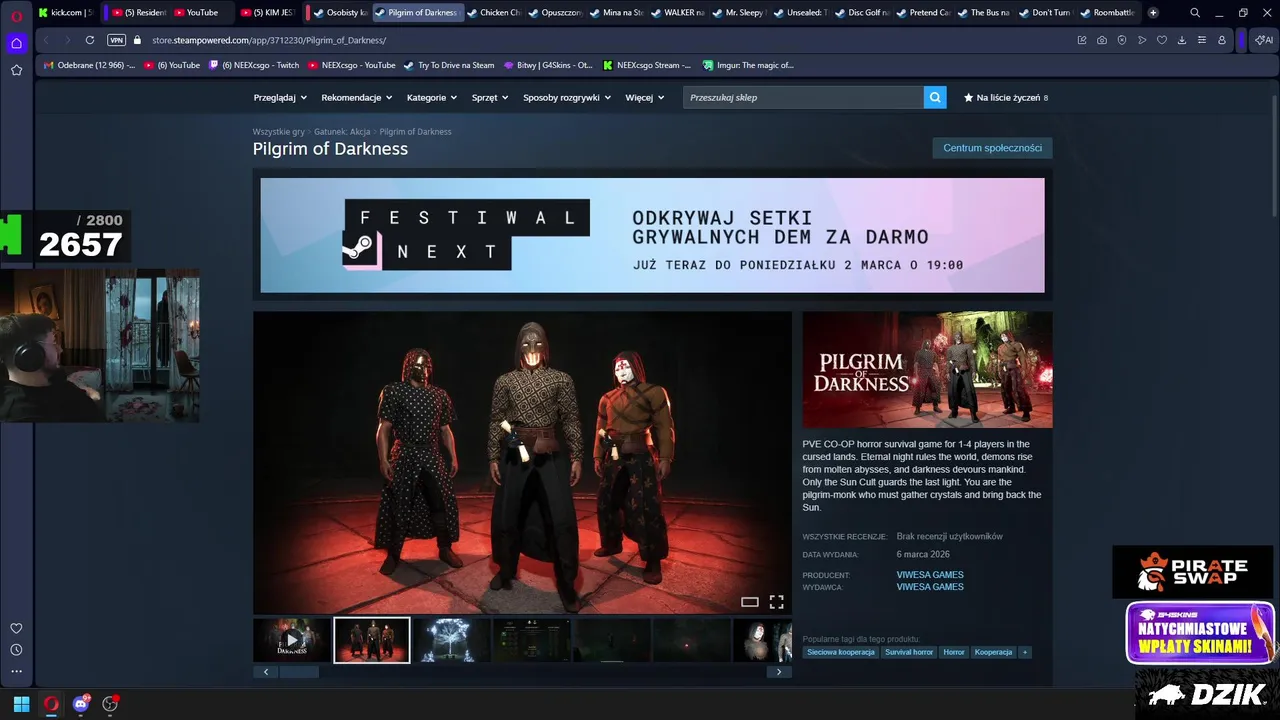Image resolution: width=1280 pixels, height=720 pixels.
Task: Click the VPN badge in address bar
Action: coord(116,40)
